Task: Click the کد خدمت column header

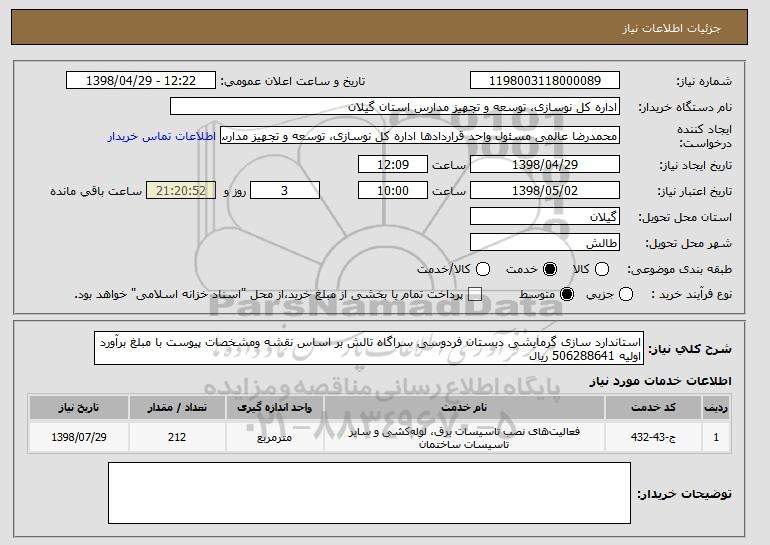Action: click(x=653, y=408)
